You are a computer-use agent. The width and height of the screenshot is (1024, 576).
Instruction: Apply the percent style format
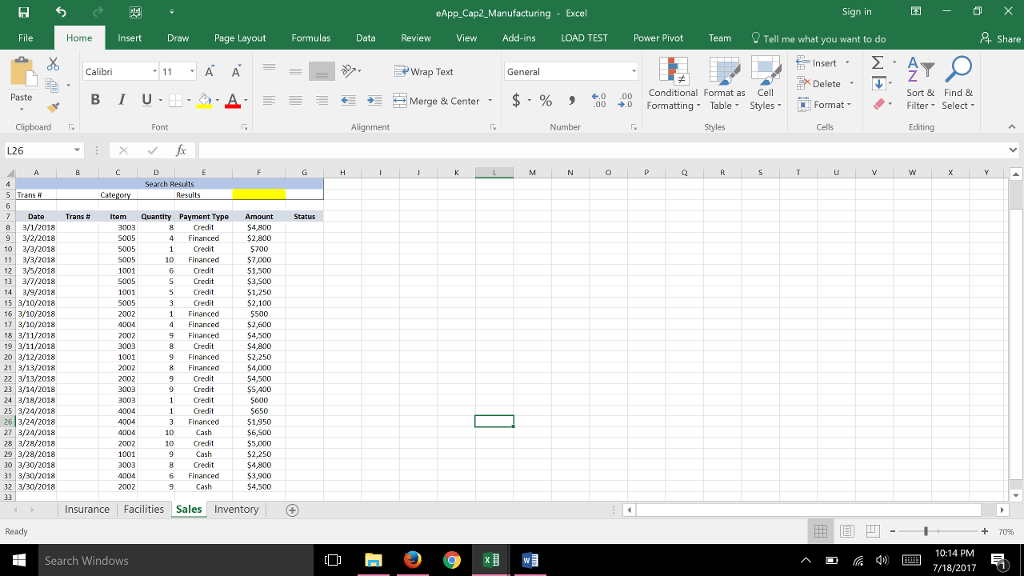(546, 101)
